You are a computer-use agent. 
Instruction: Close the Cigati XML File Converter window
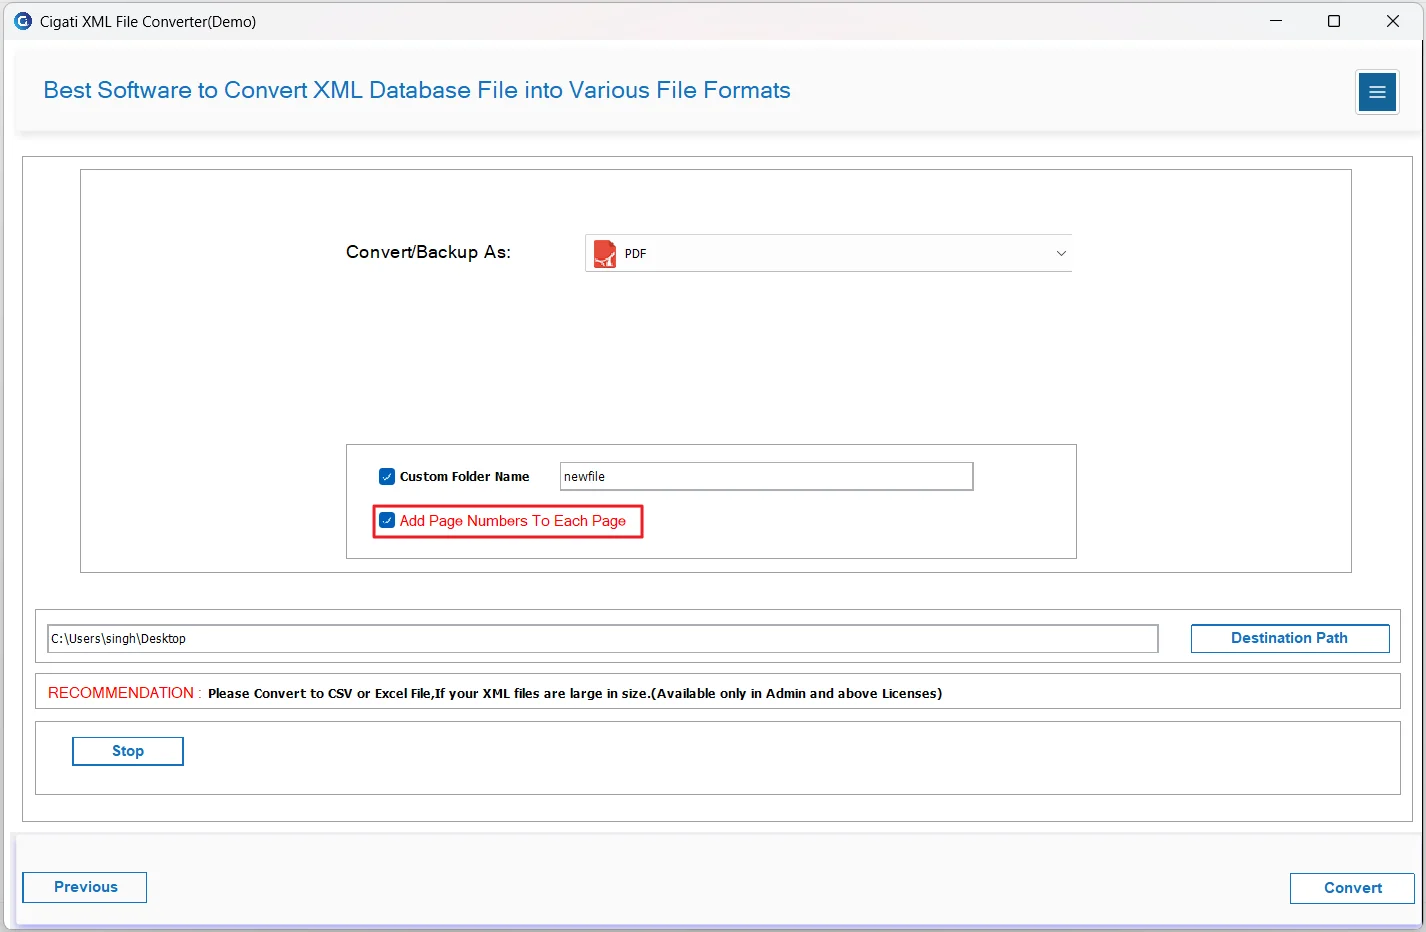[1393, 21]
